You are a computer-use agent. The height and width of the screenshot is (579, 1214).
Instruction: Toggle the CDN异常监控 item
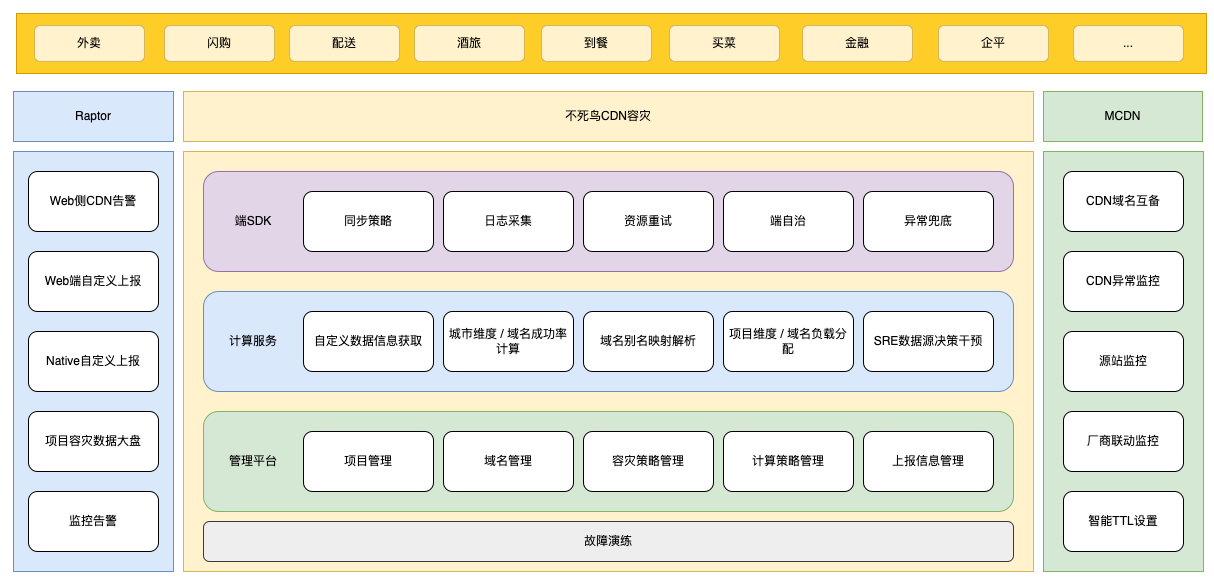pos(1122,281)
